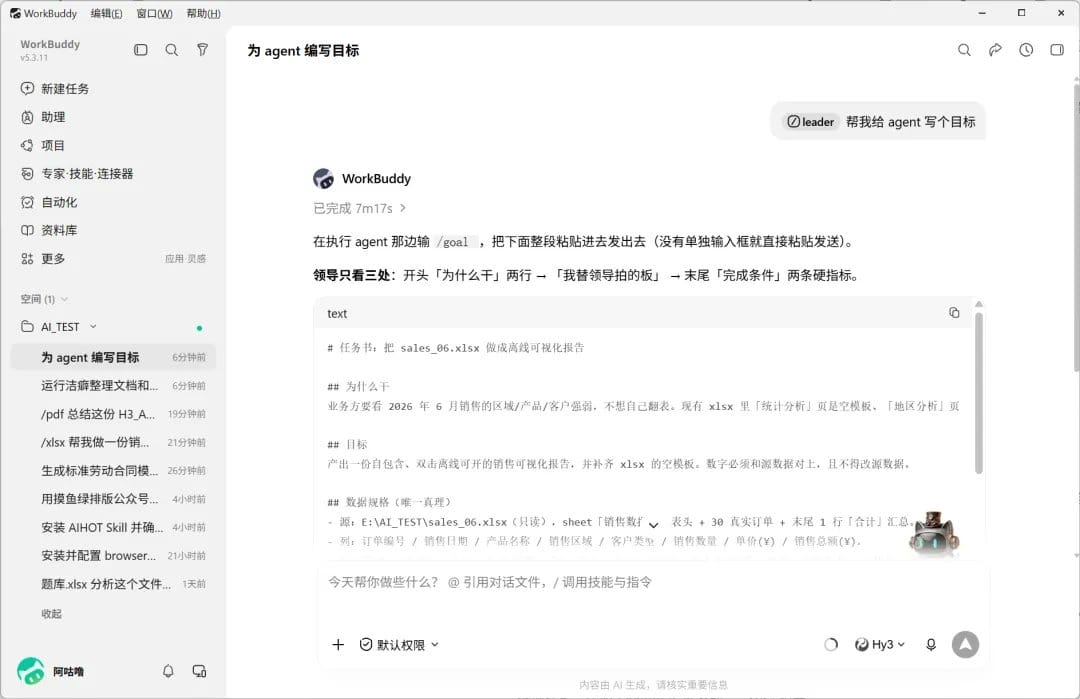Click the robot cat mascot
The width and height of the screenshot is (1080, 699).
(x=933, y=533)
